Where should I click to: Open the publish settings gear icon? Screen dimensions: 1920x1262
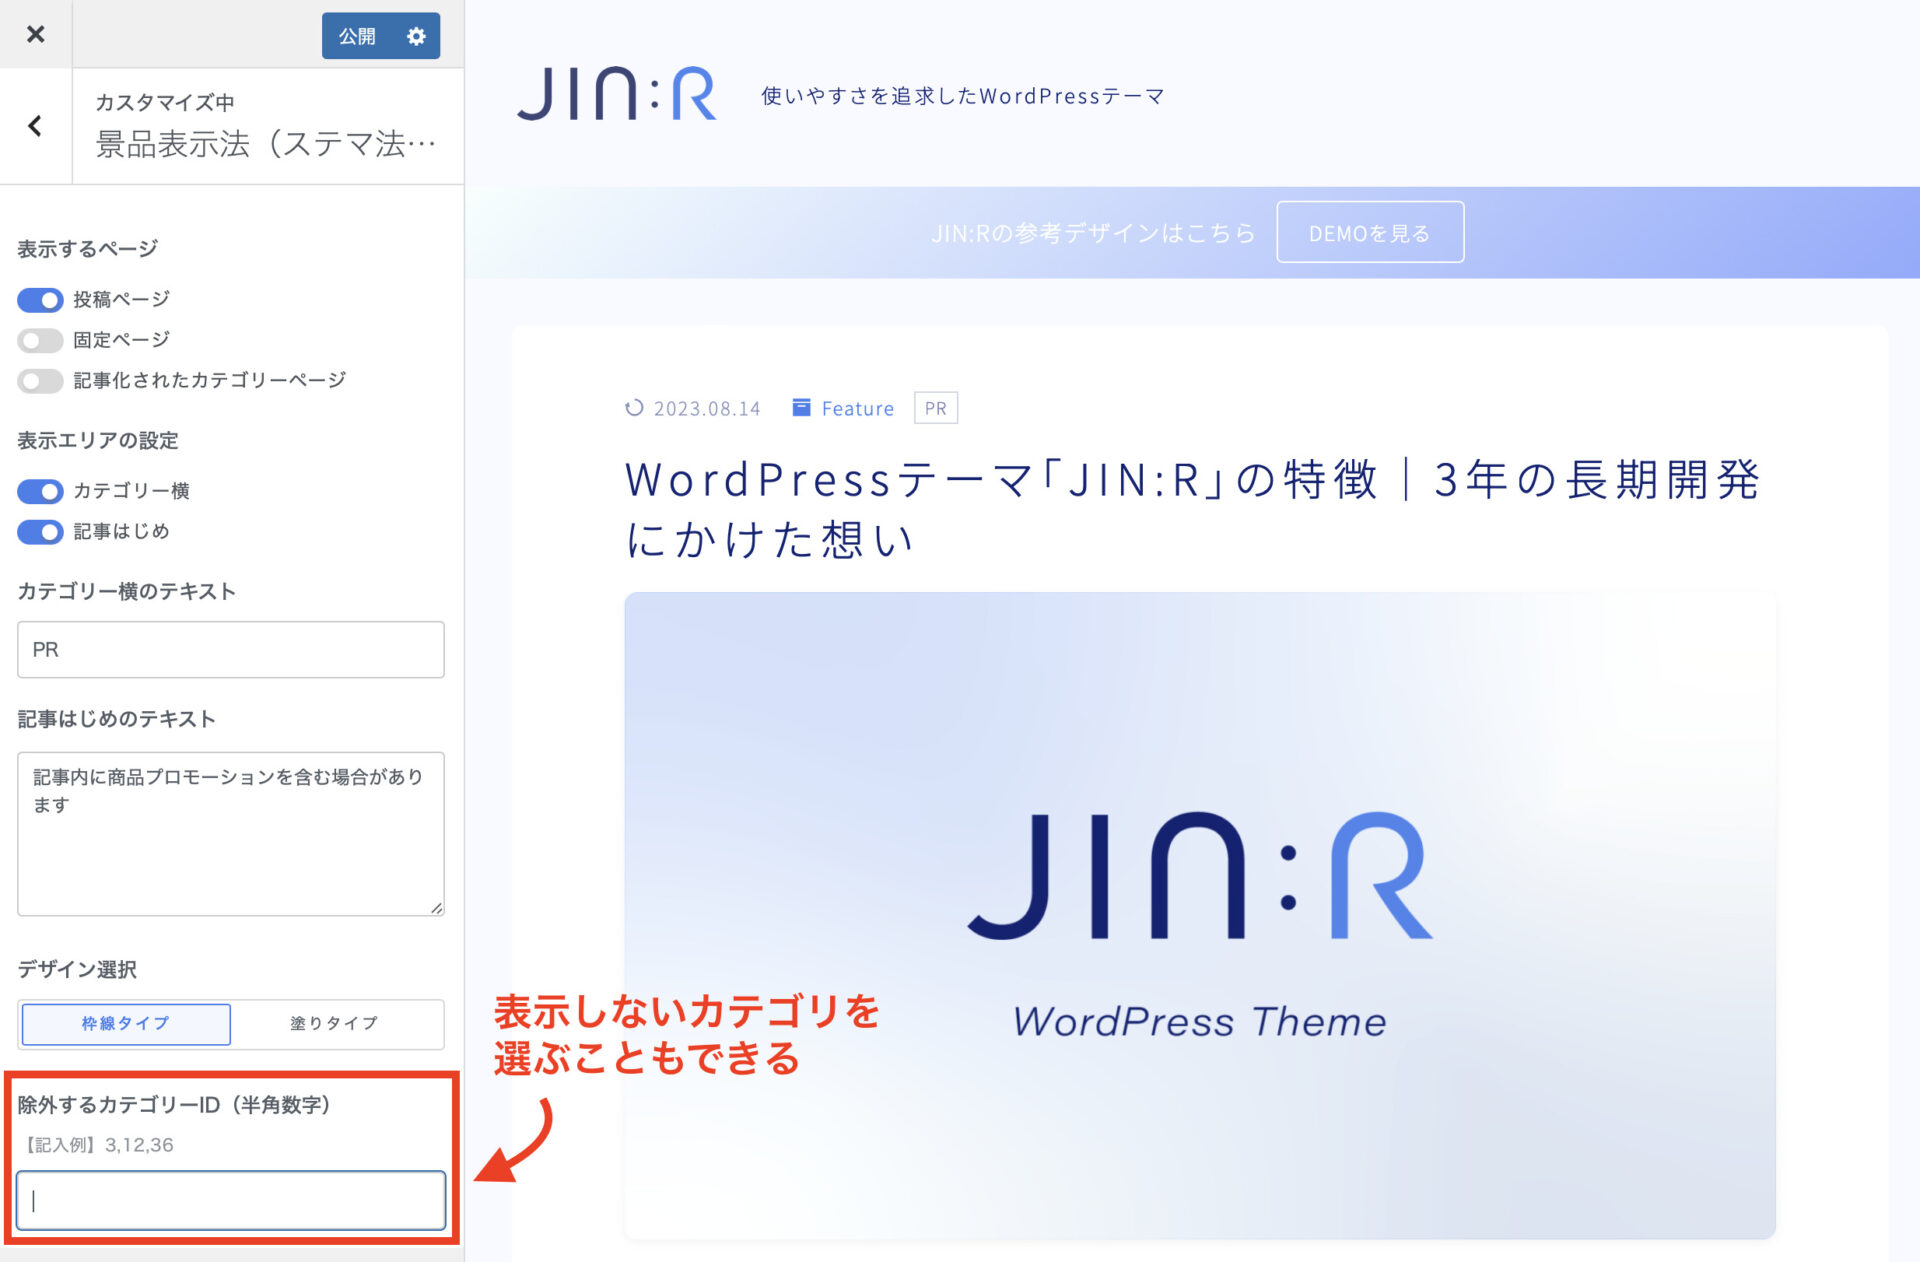coord(417,35)
